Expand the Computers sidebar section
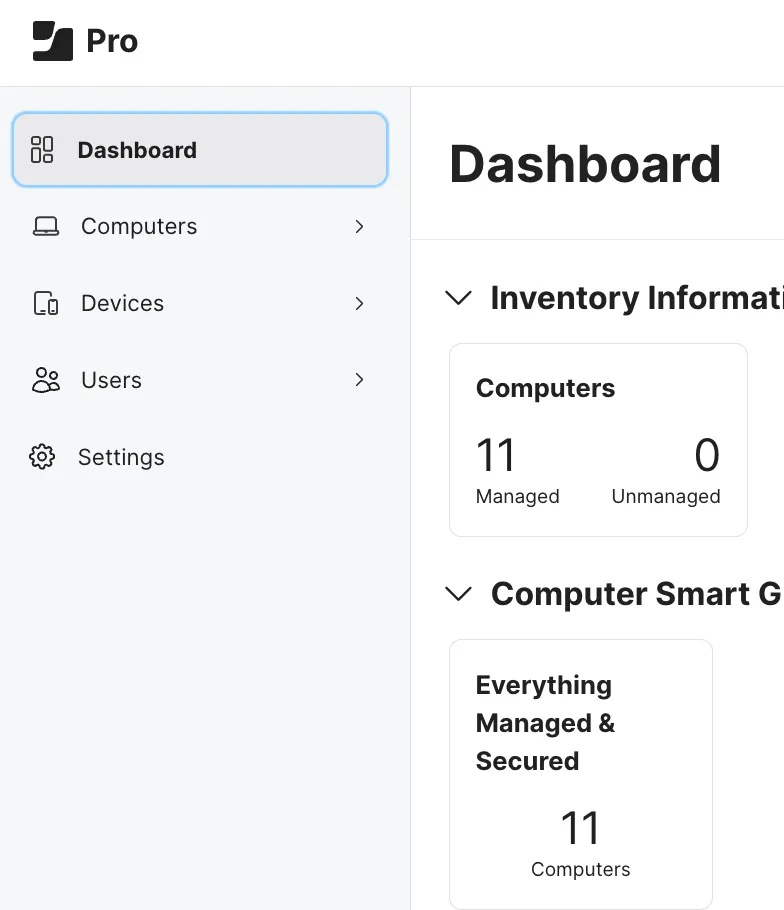 coord(359,226)
